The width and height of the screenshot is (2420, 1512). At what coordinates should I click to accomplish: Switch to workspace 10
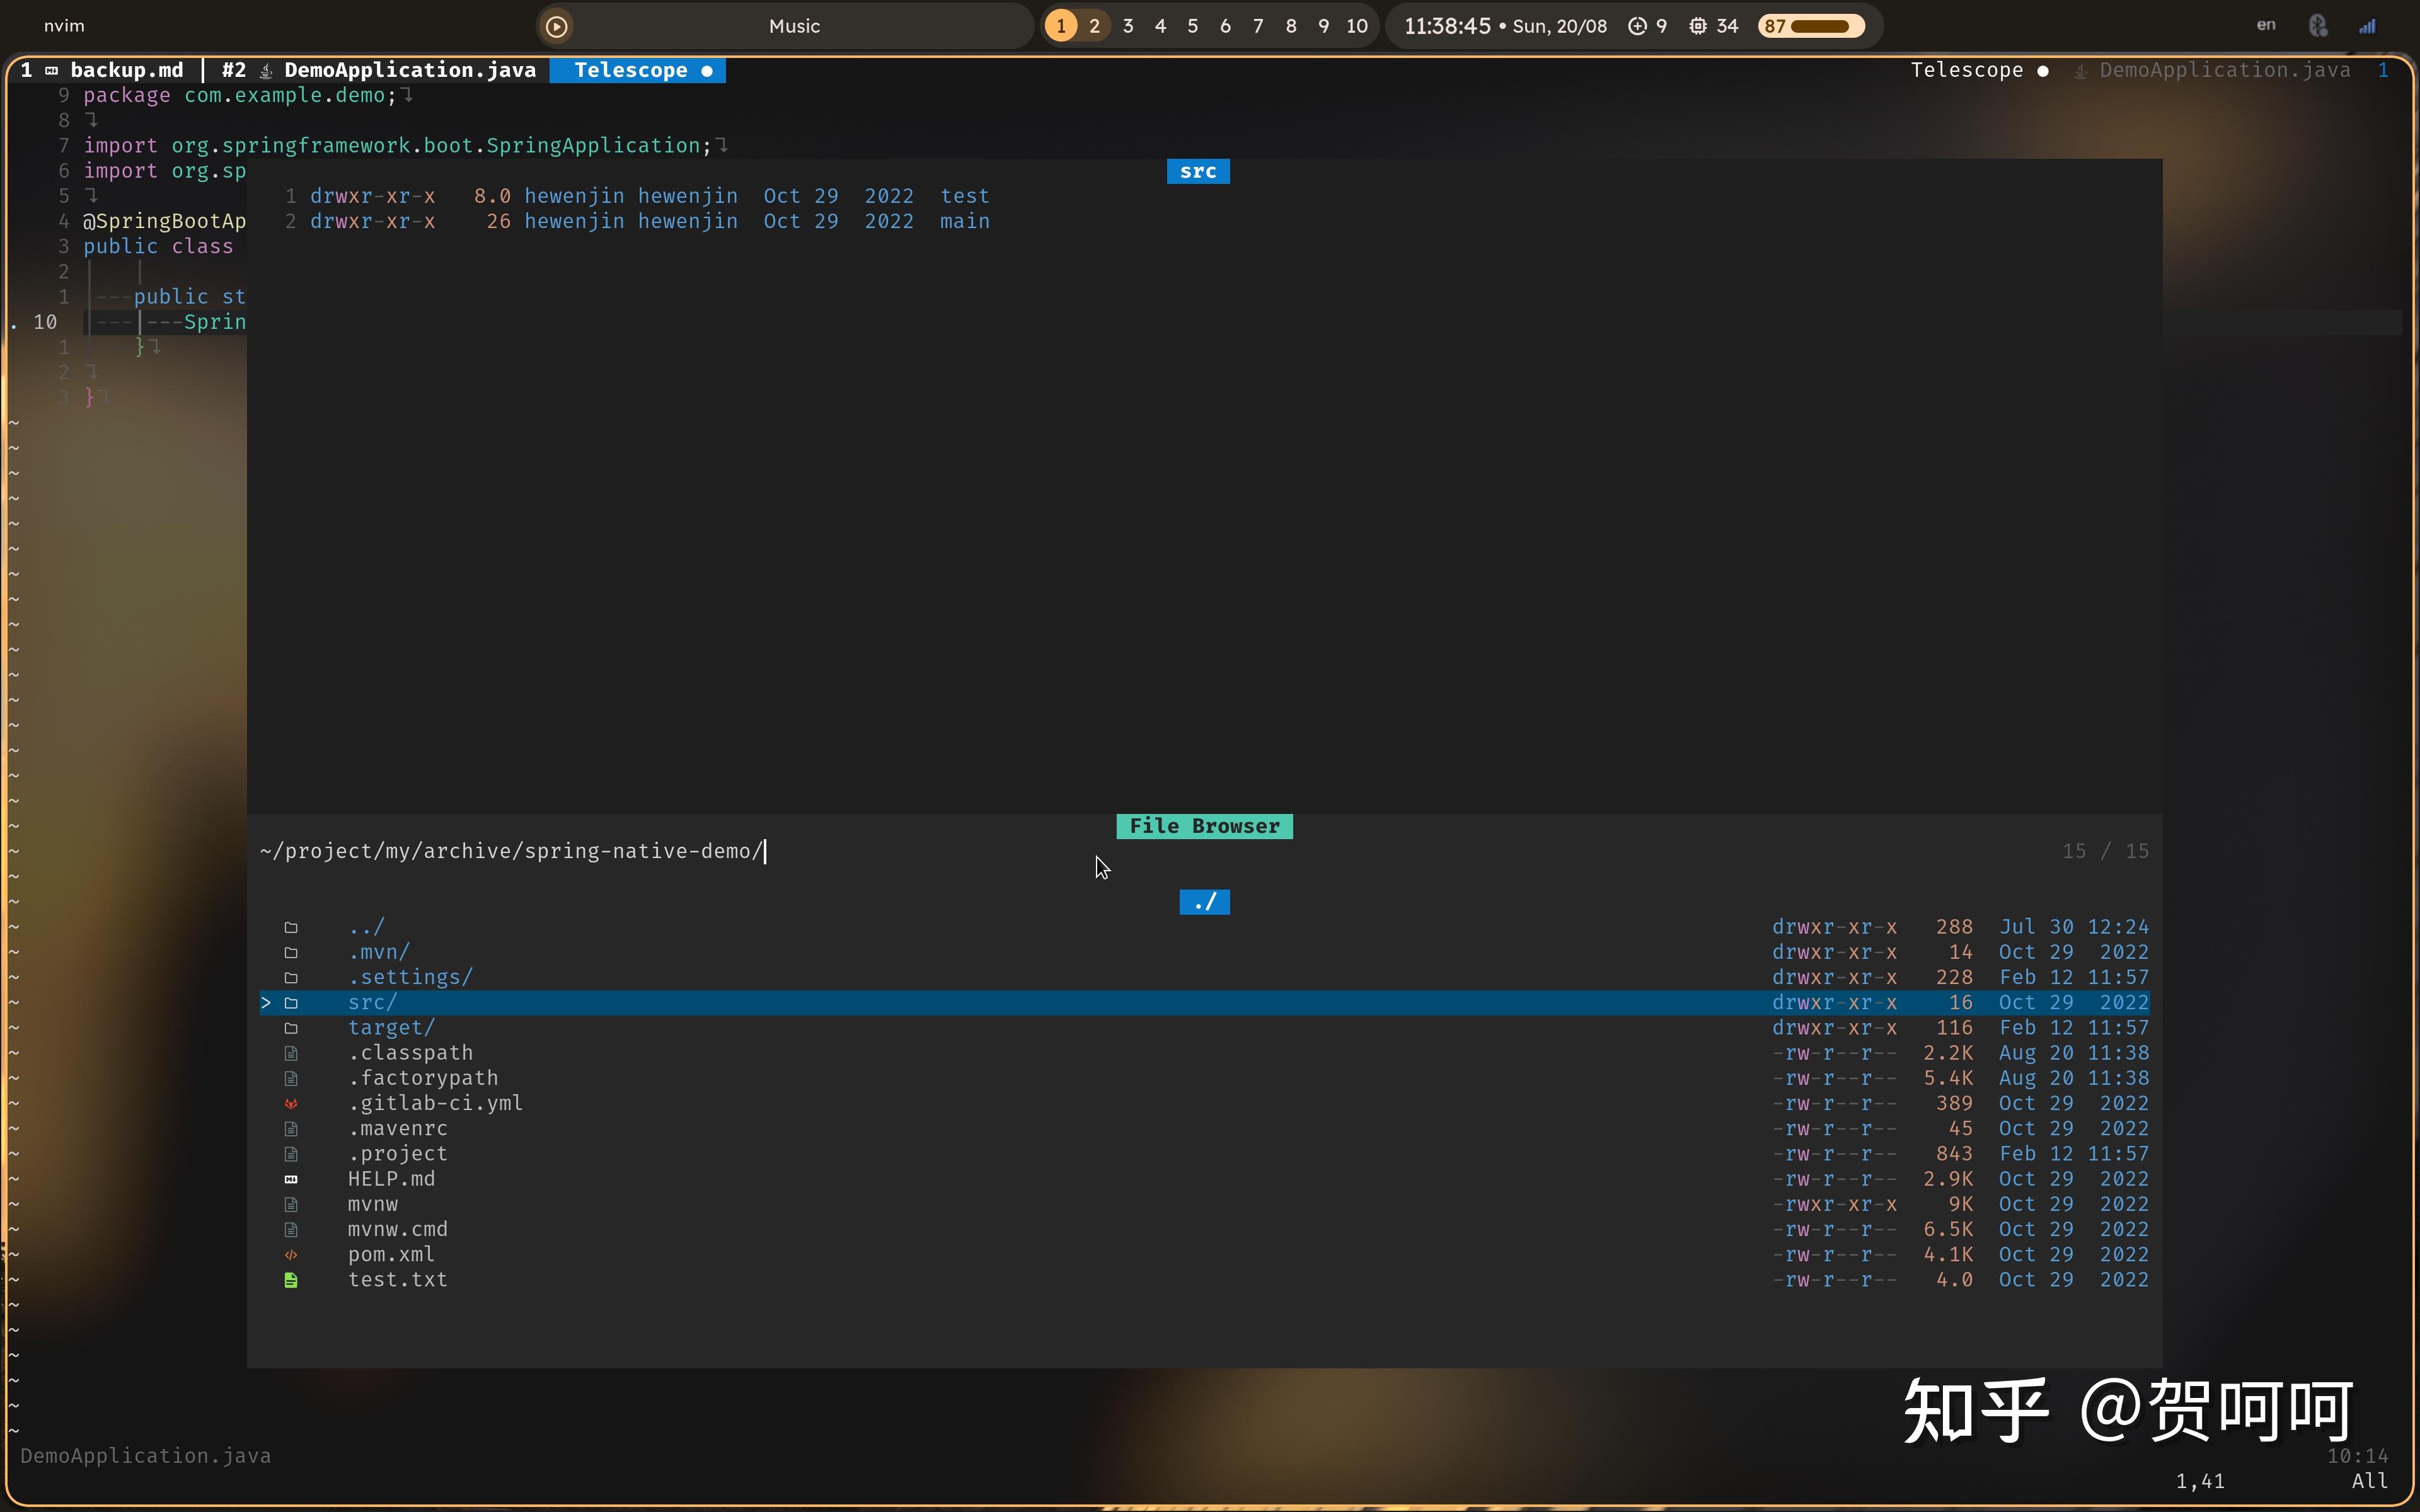[x=1356, y=26]
